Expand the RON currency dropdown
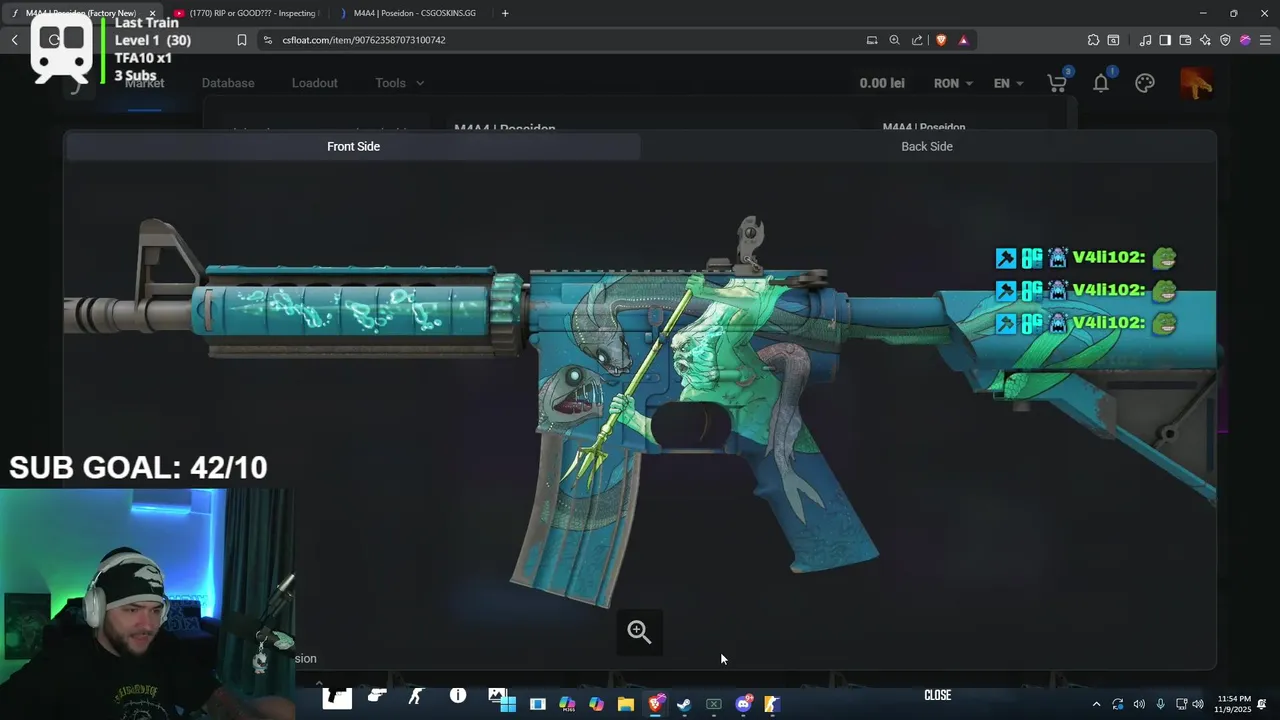The width and height of the screenshot is (1280, 720). 953,83
